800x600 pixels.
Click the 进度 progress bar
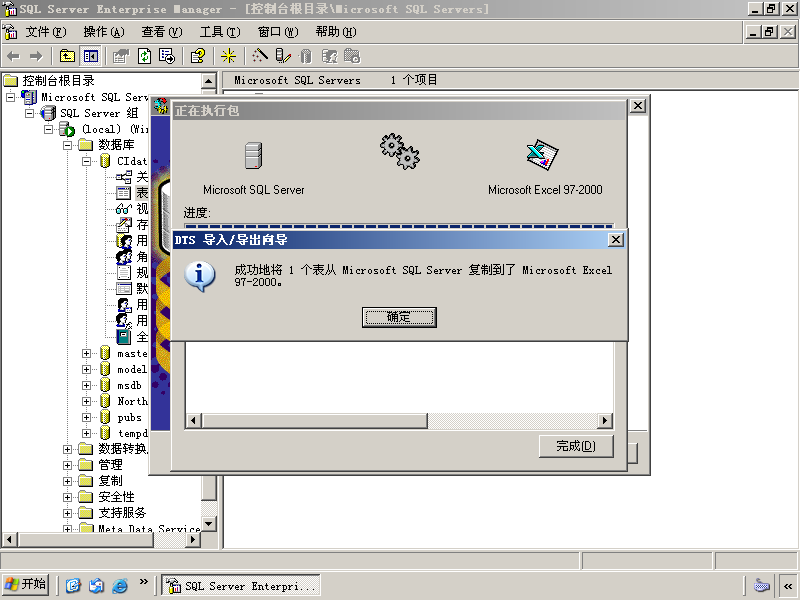coord(399,226)
